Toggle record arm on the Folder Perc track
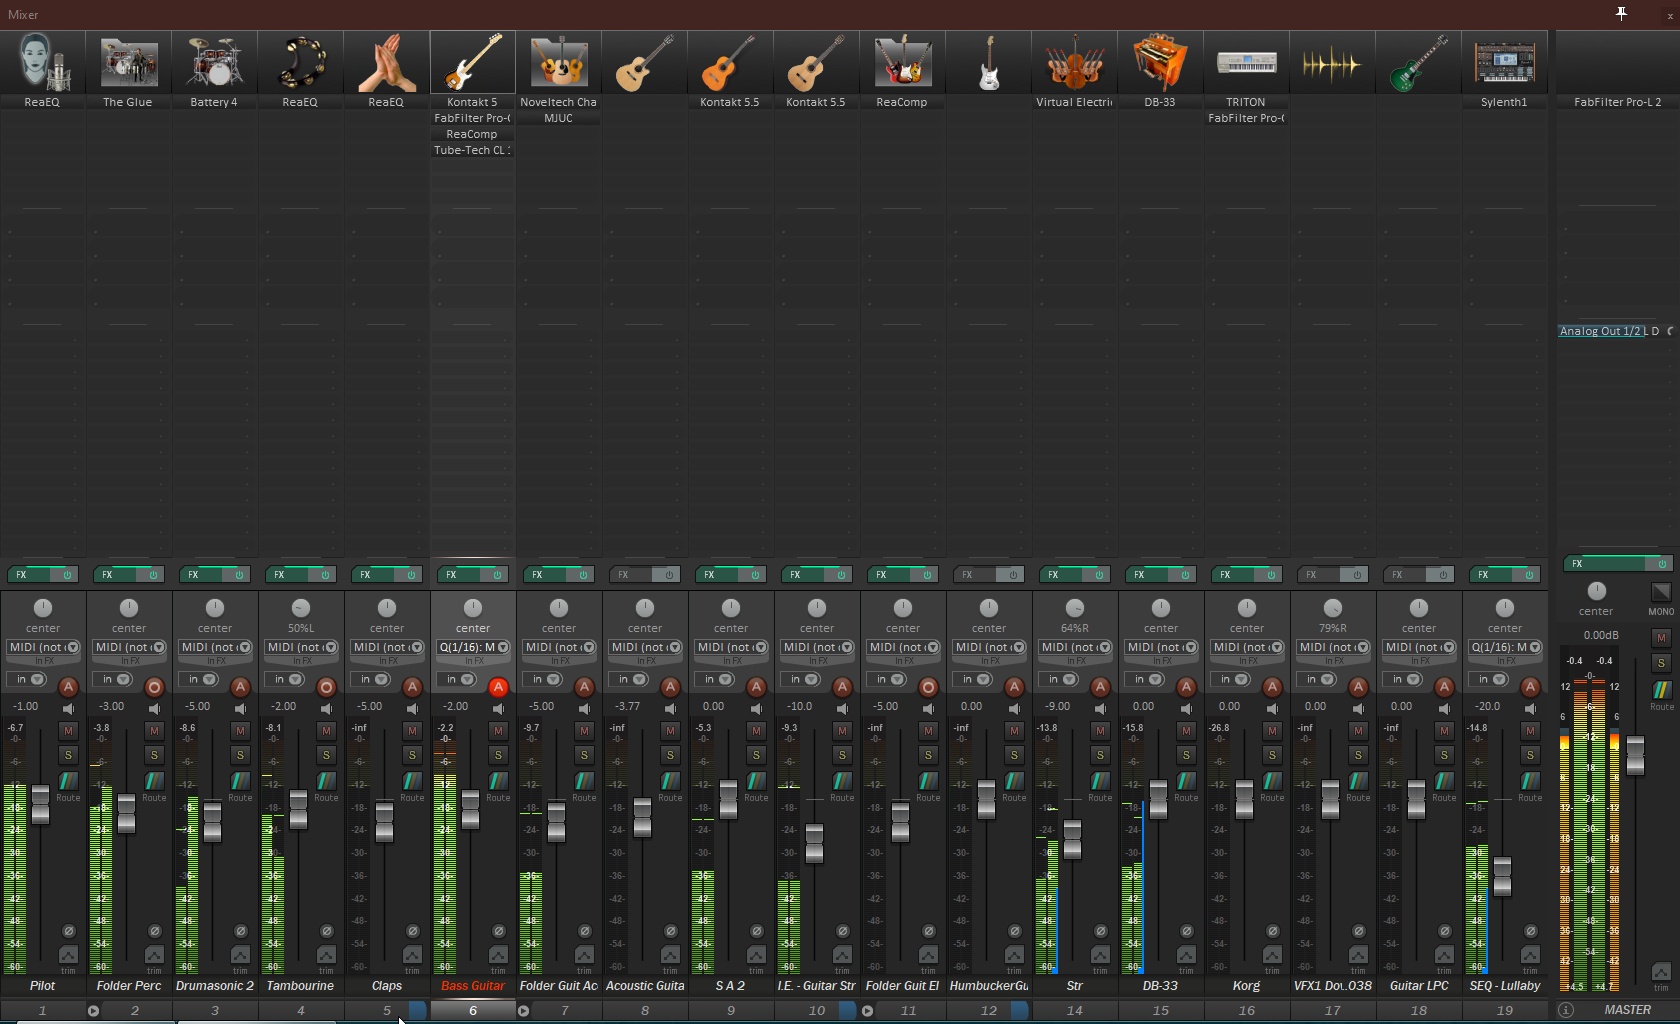The width and height of the screenshot is (1680, 1024). point(154,687)
